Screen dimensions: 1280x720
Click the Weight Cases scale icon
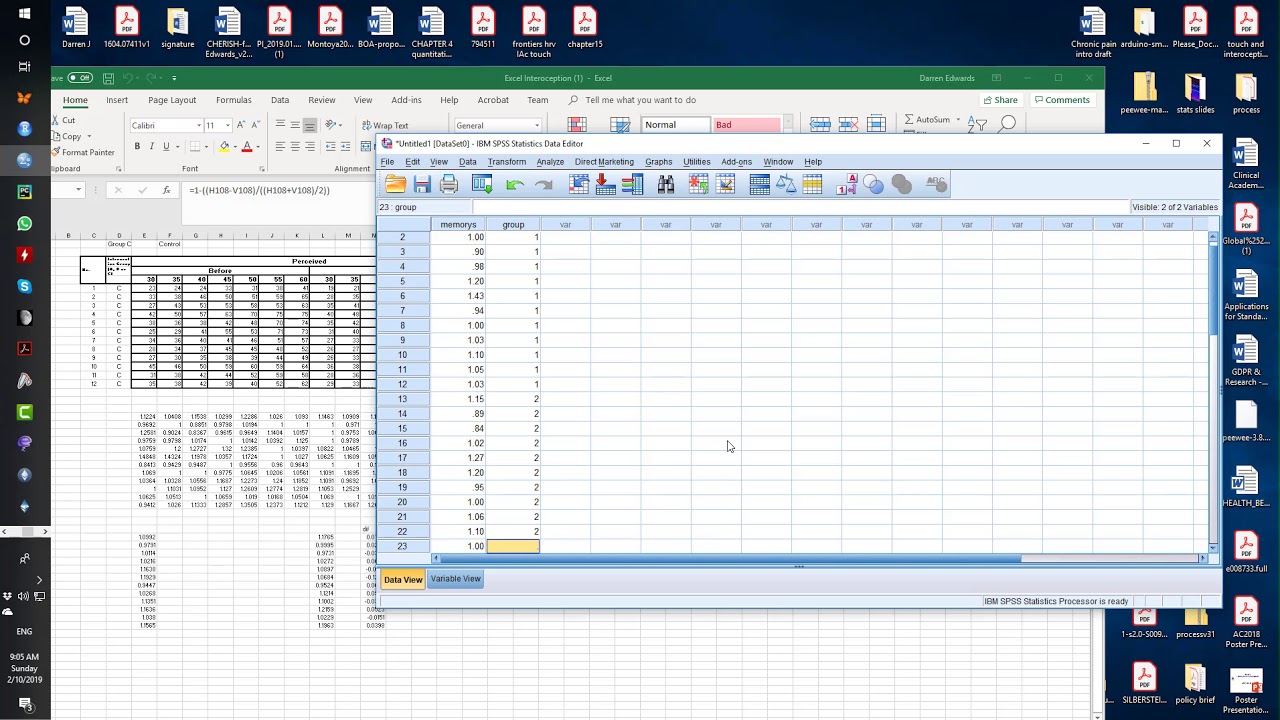click(x=786, y=184)
